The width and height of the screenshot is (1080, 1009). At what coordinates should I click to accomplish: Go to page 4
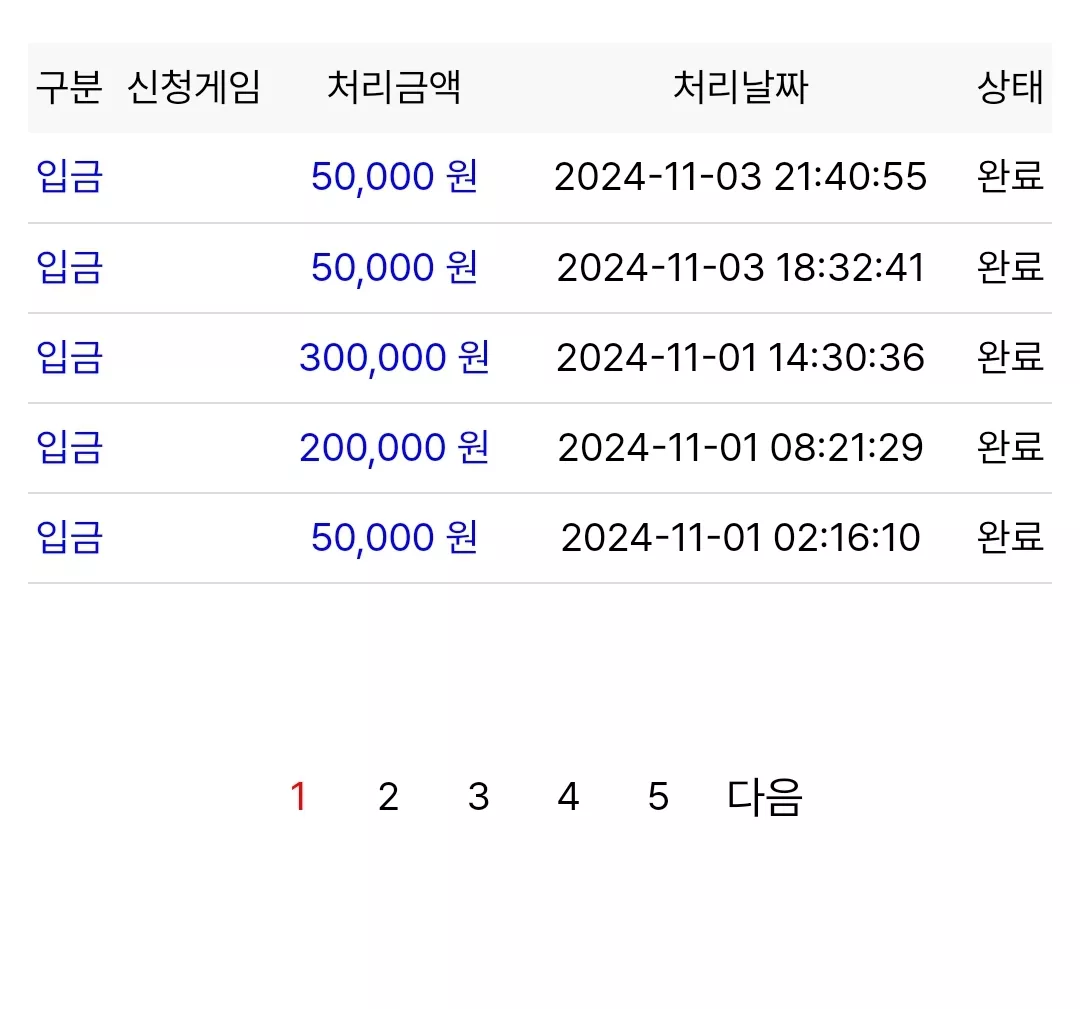(x=568, y=797)
